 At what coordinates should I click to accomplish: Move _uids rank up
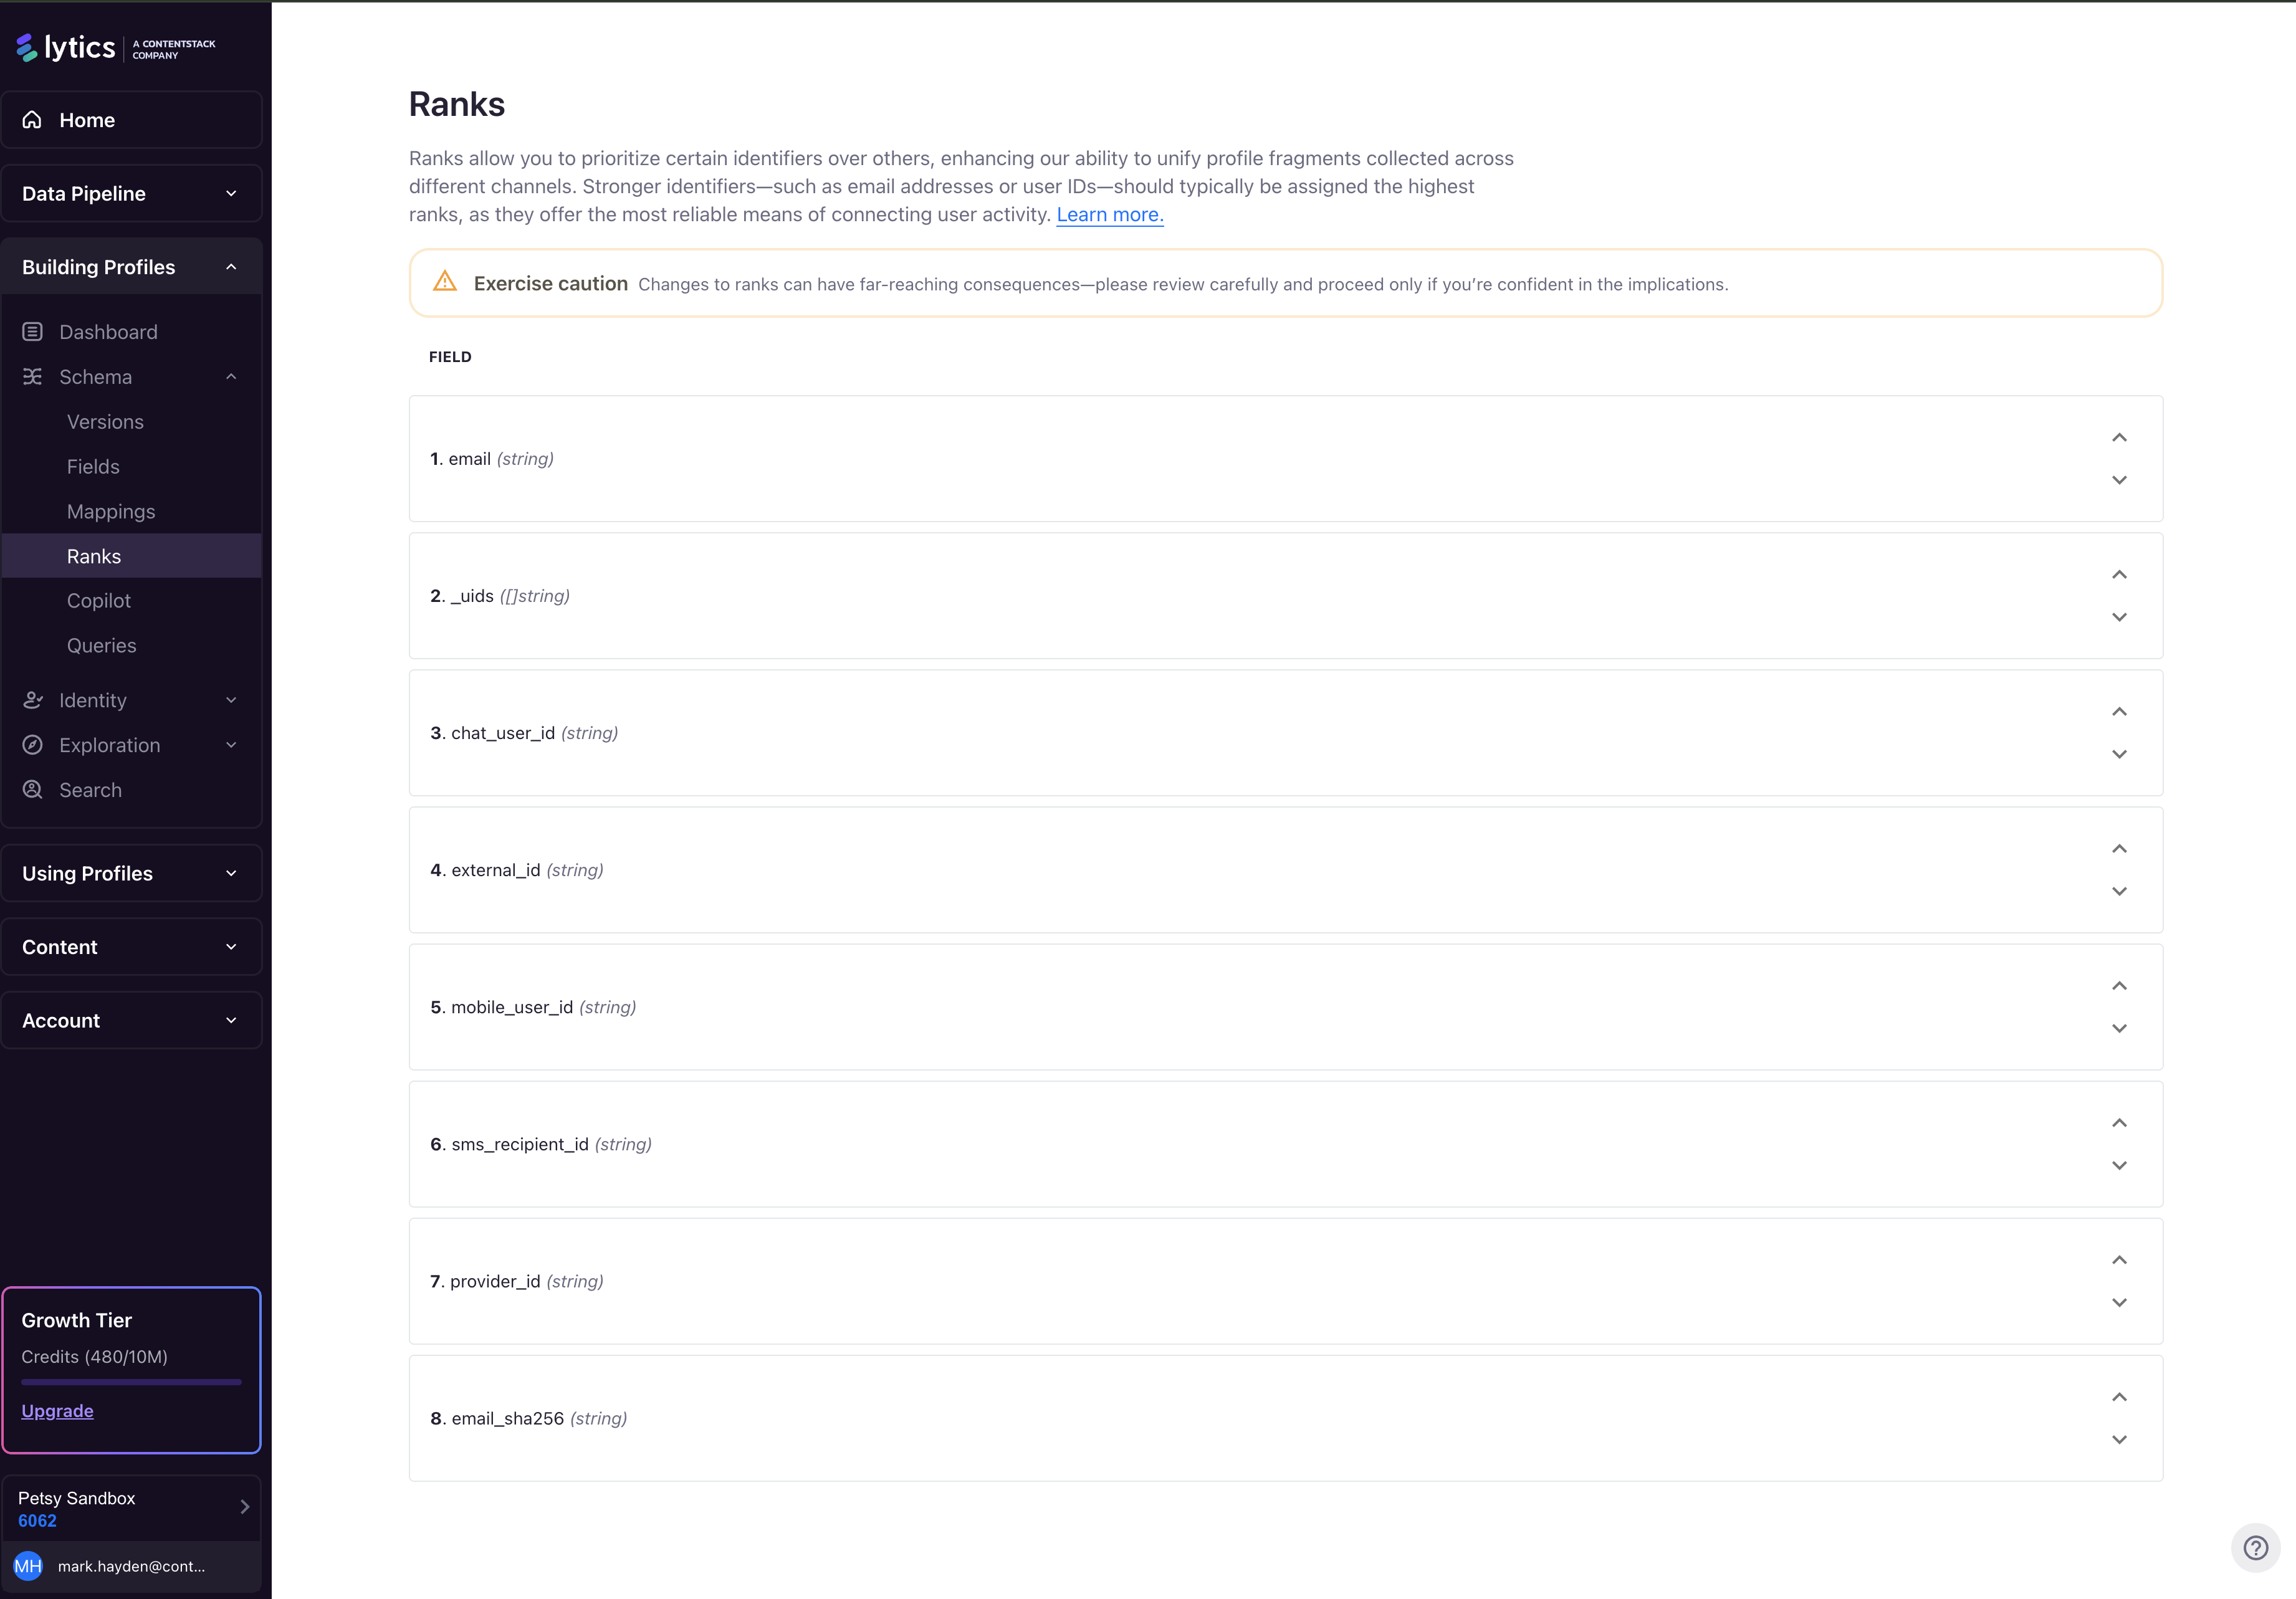tap(2119, 575)
